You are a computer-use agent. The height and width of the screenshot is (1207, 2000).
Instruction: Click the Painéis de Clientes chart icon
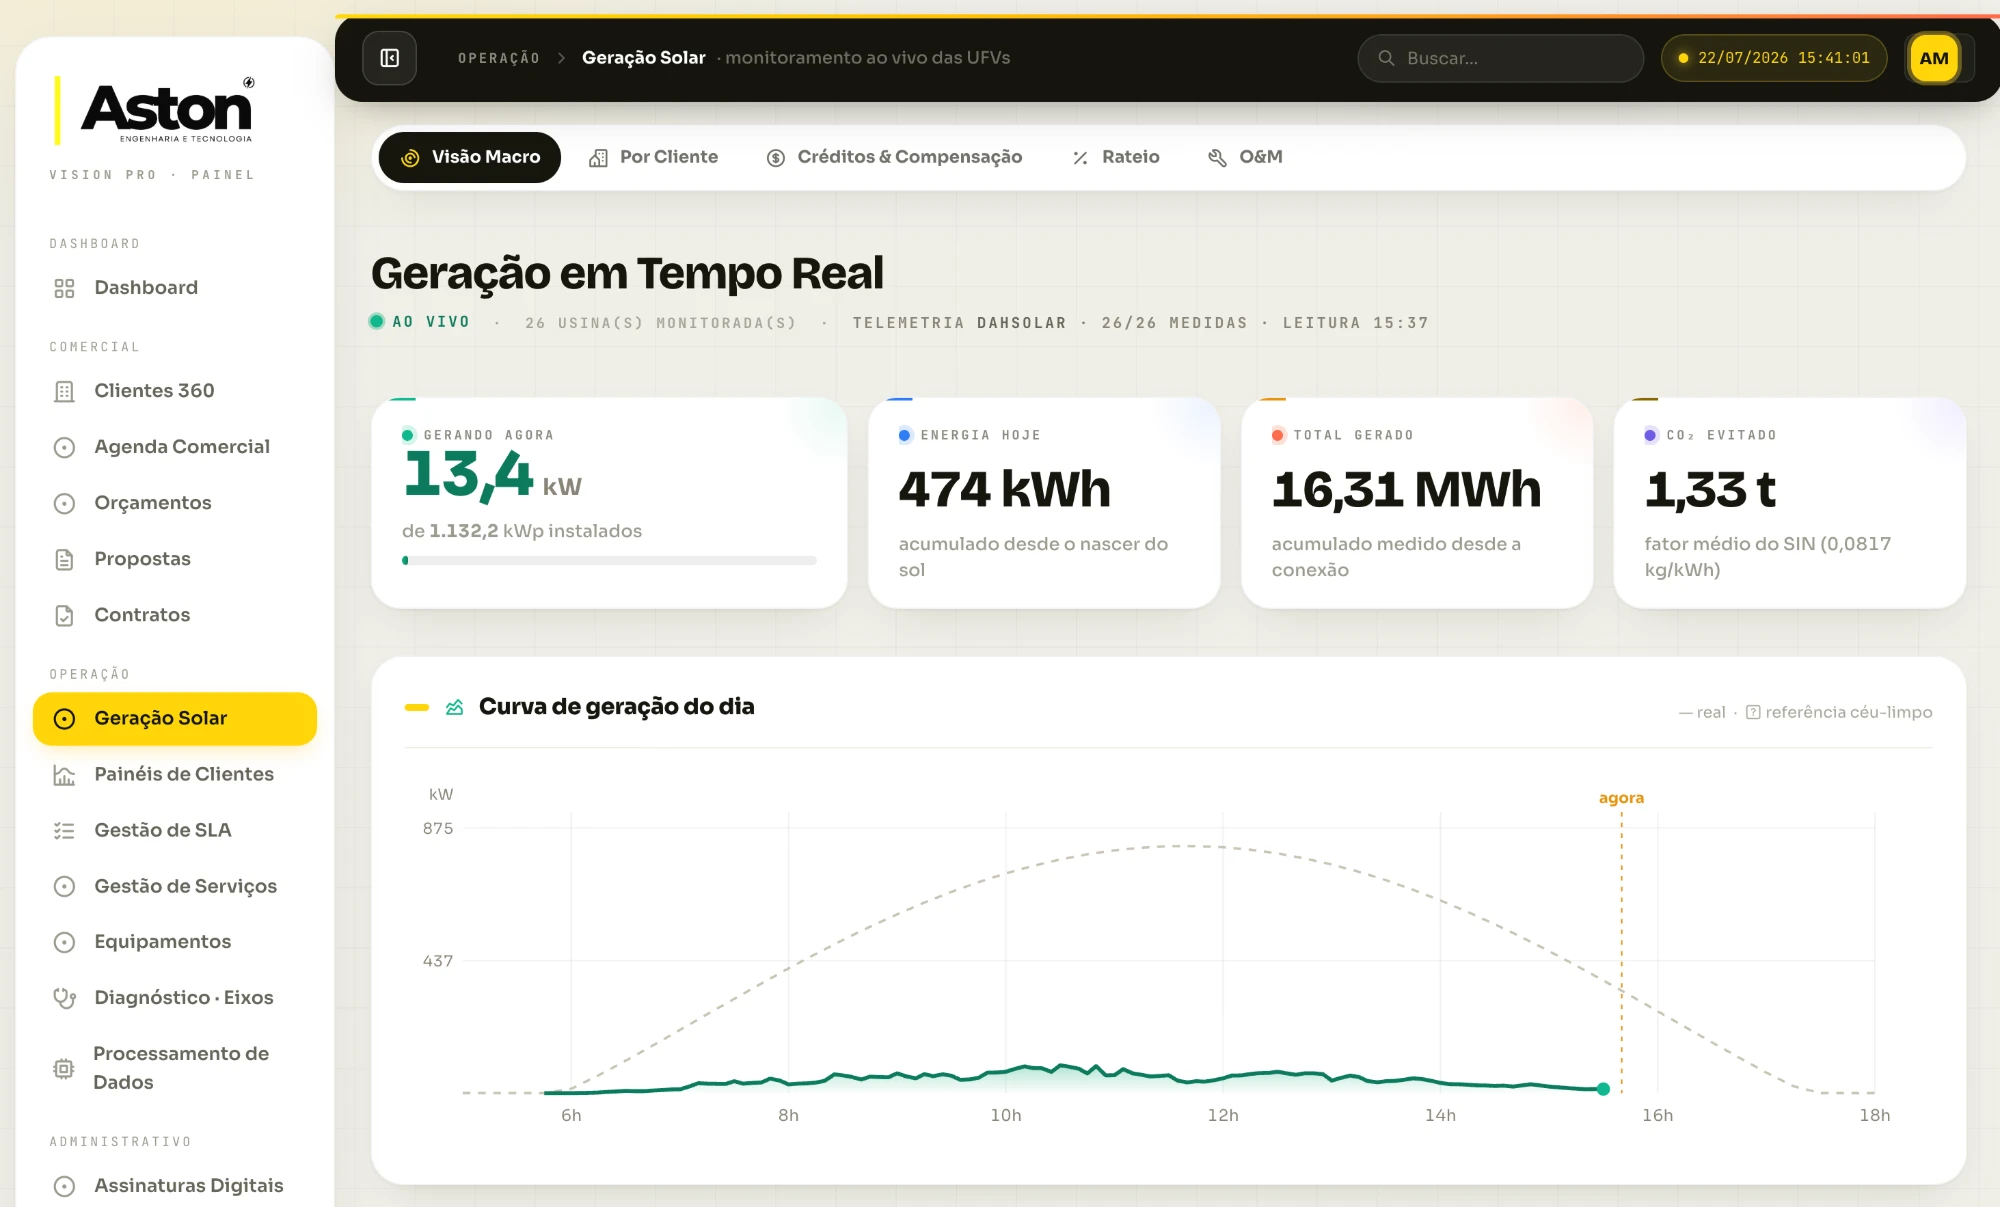64,775
